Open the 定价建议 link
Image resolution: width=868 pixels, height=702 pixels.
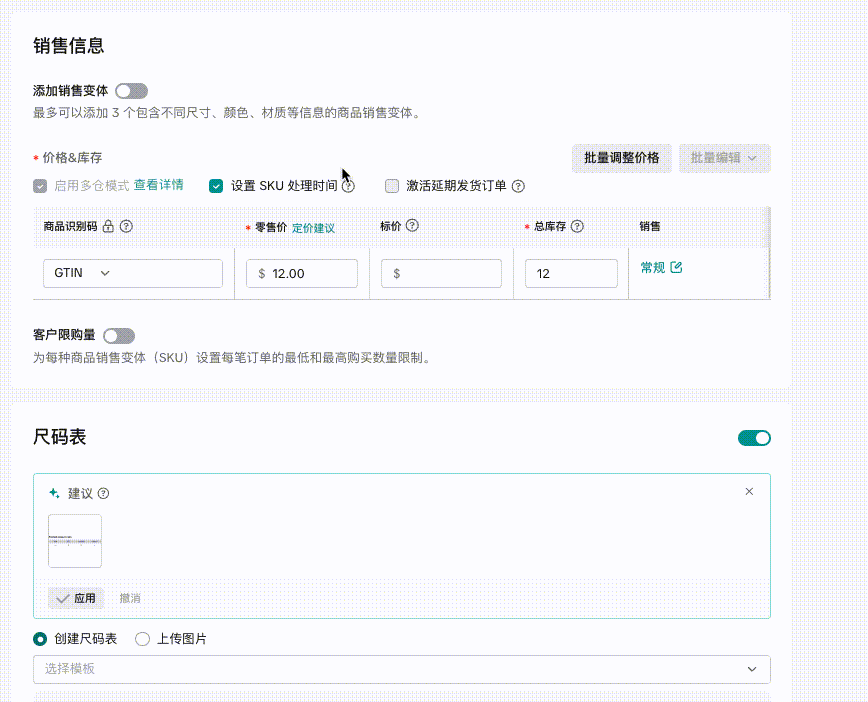tap(313, 228)
